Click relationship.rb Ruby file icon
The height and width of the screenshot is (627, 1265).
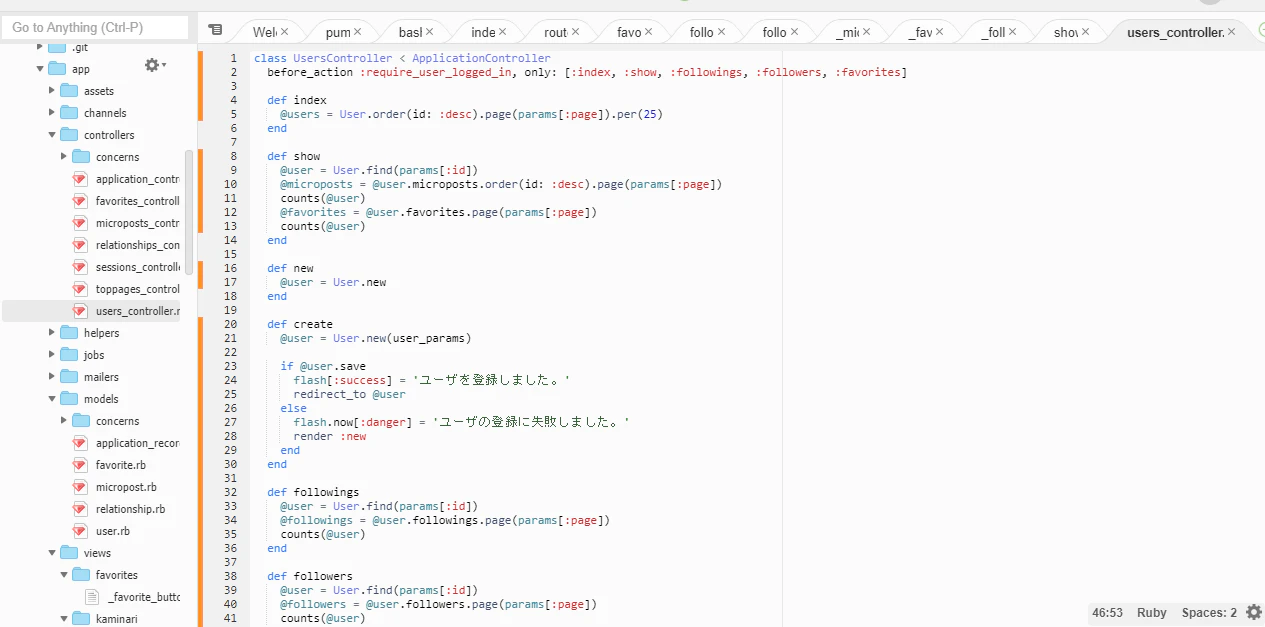pyautogui.click(x=80, y=509)
